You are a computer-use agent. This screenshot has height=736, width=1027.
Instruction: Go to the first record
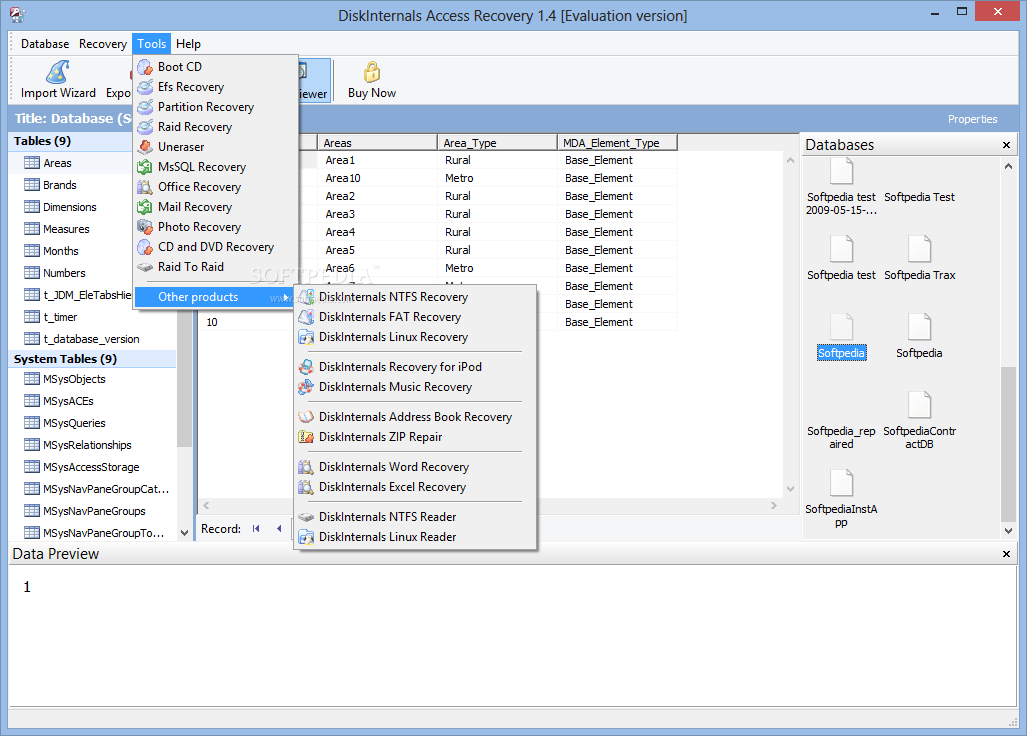click(x=256, y=528)
